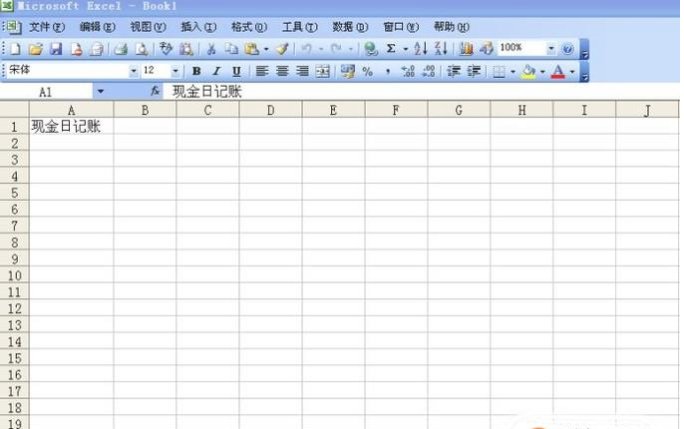Undo the last action

(x=307, y=48)
